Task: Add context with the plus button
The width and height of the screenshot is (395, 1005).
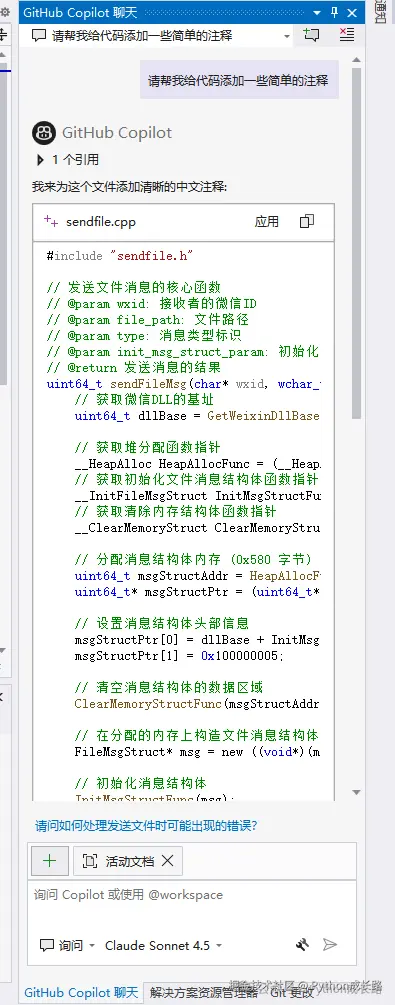Action: [x=49, y=861]
